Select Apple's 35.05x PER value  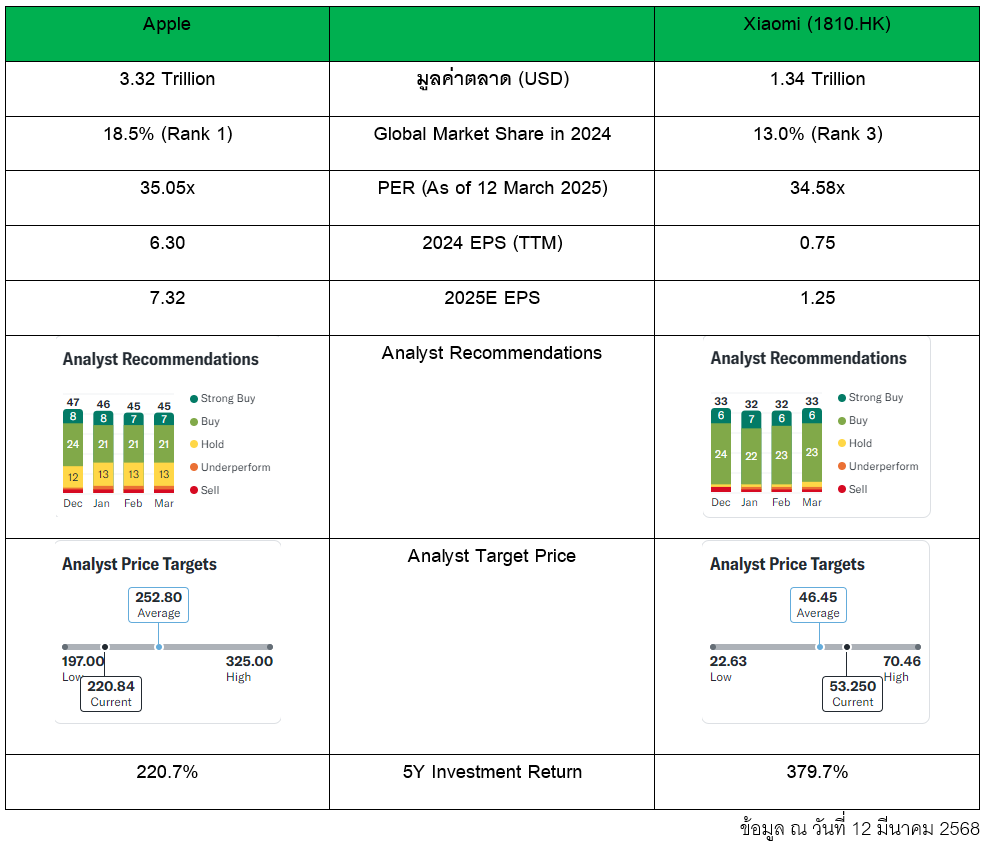(167, 188)
